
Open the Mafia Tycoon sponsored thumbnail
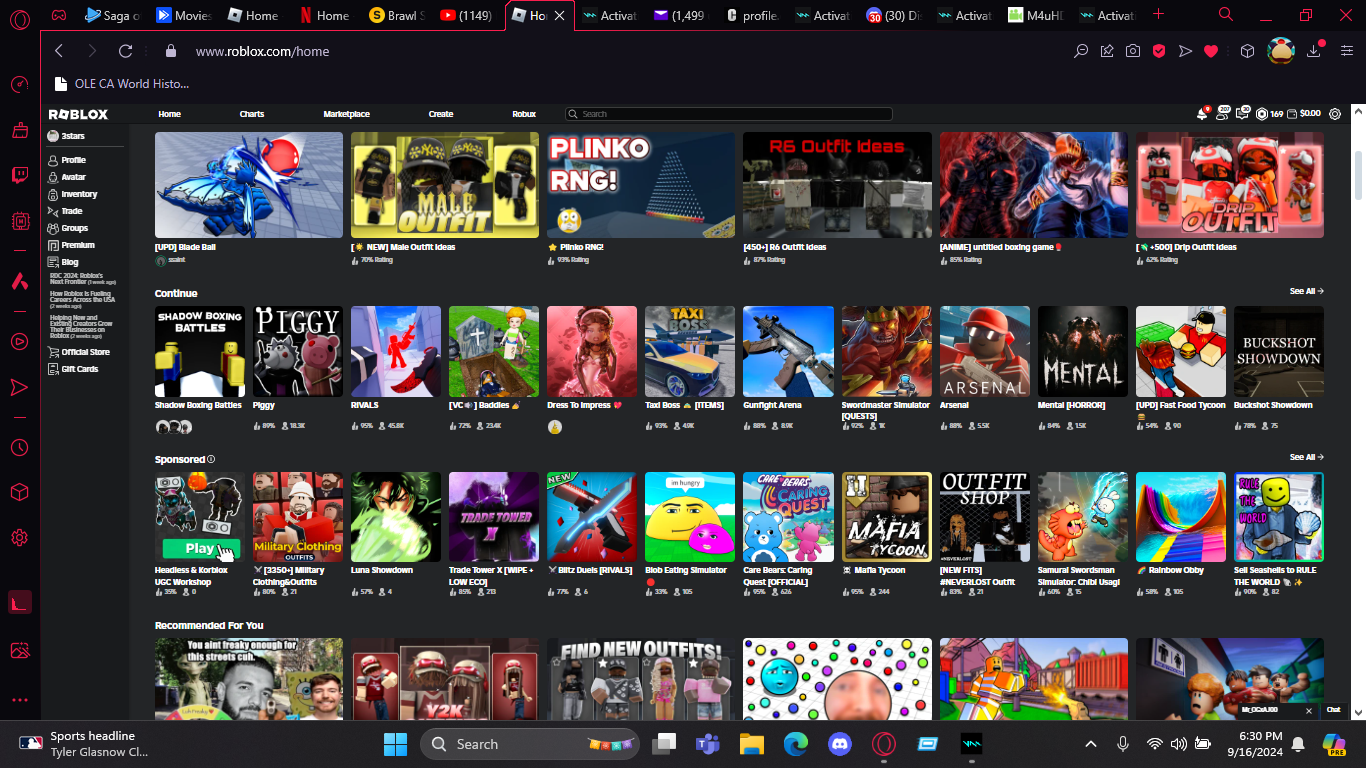[887, 517]
